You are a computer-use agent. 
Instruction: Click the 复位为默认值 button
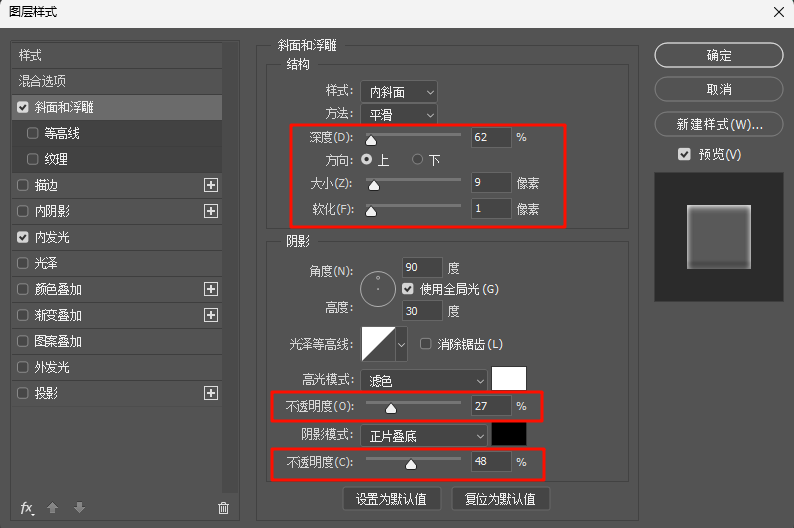coord(500,499)
